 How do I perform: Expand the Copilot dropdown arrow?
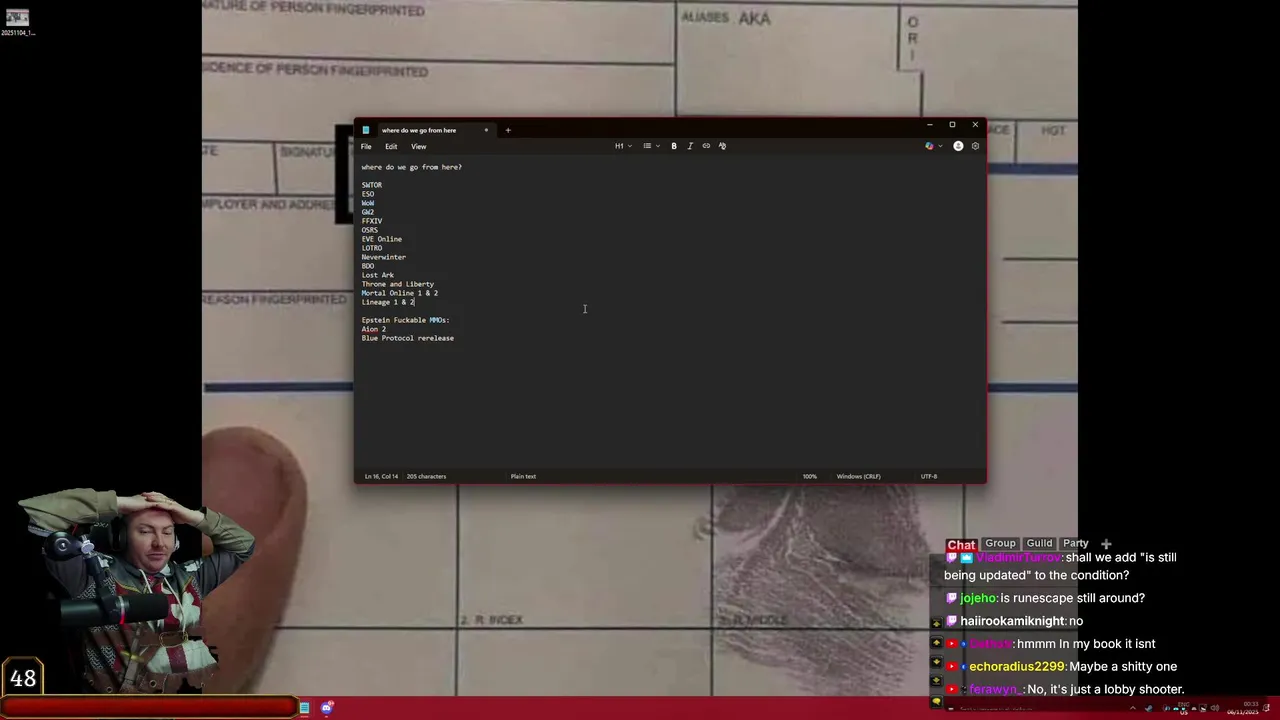(938, 146)
